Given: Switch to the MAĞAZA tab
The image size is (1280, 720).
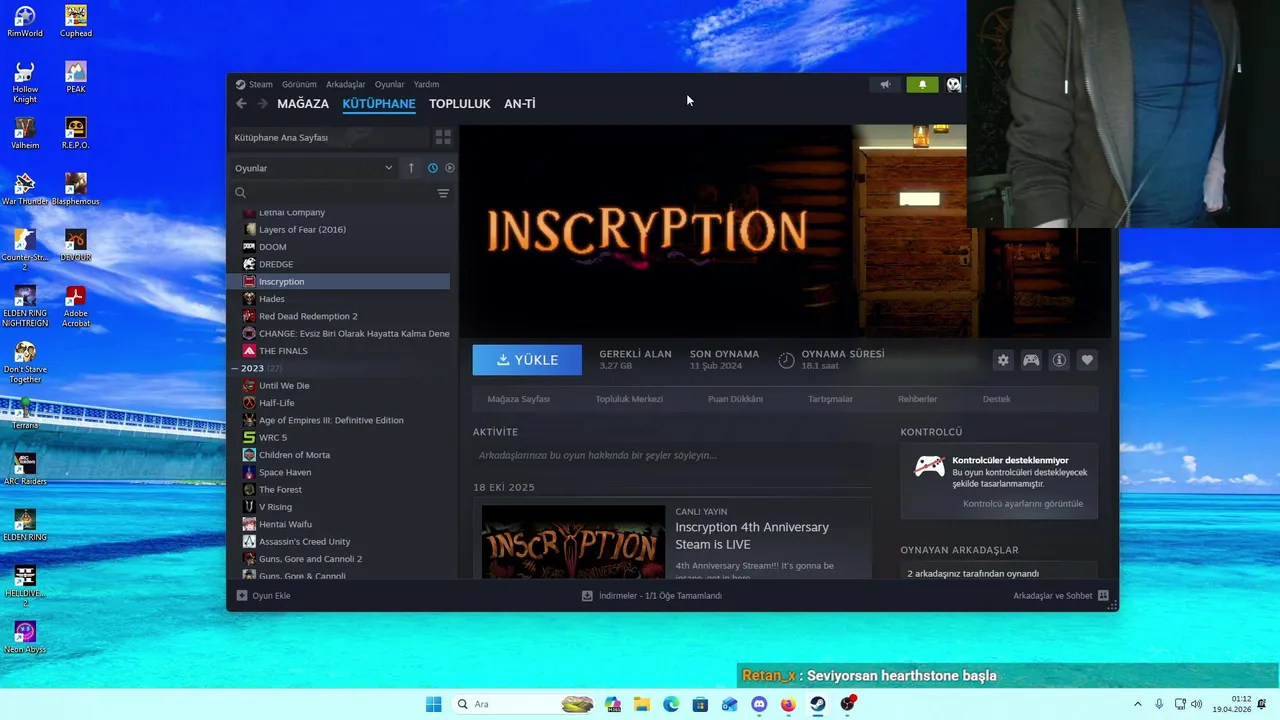Looking at the screenshot, I should (x=303, y=104).
